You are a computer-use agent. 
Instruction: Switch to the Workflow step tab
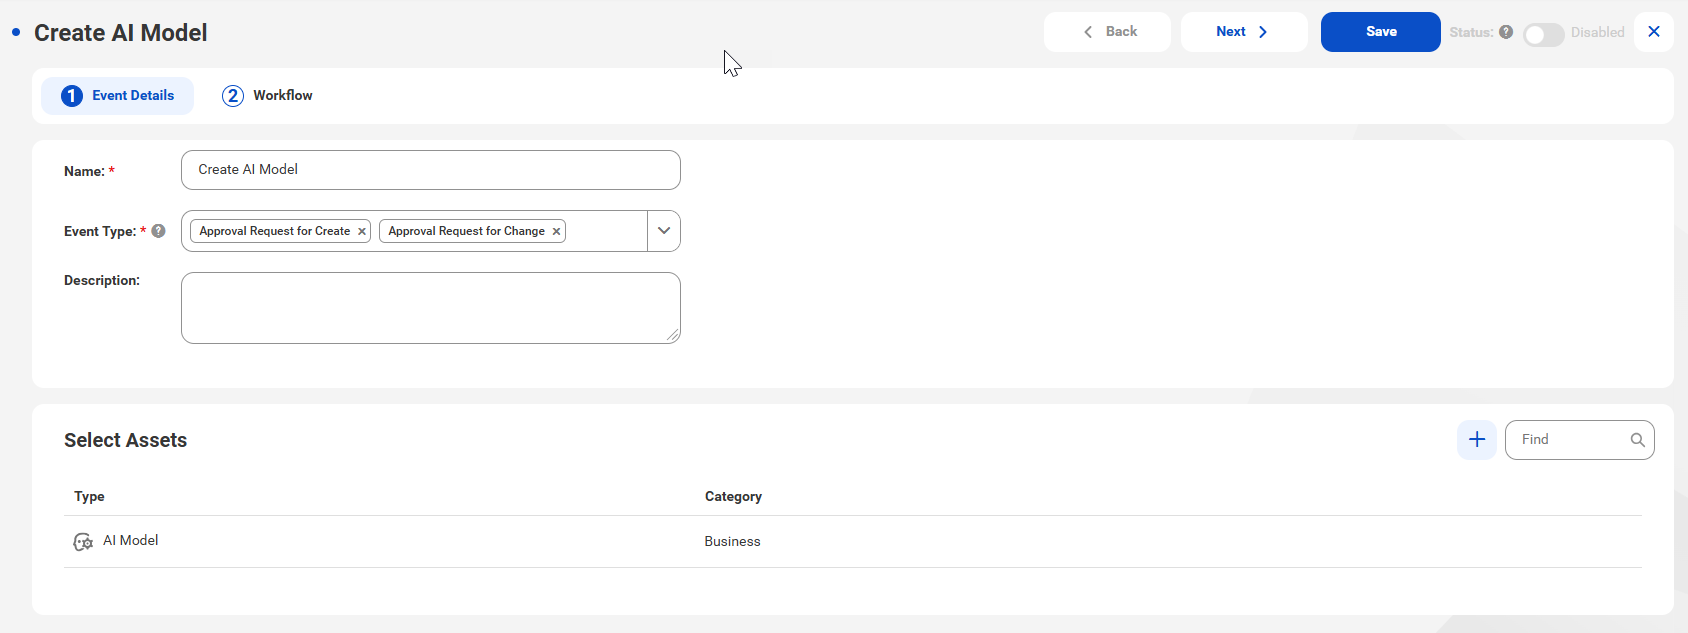(x=267, y=96)
